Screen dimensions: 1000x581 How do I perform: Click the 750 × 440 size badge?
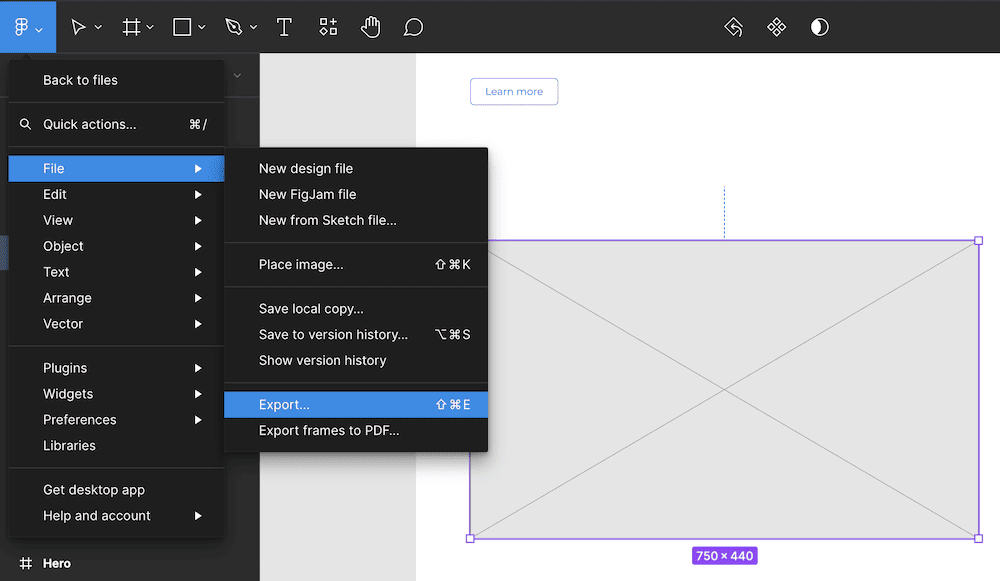[x=724, y=555]
